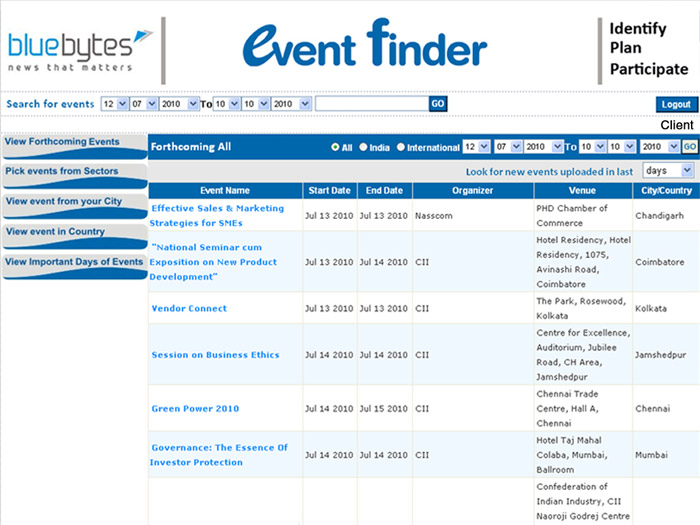Open search end month dropdown in top bar
The image size is (700, 525).
pyautogui.click(x=256, y=104)
